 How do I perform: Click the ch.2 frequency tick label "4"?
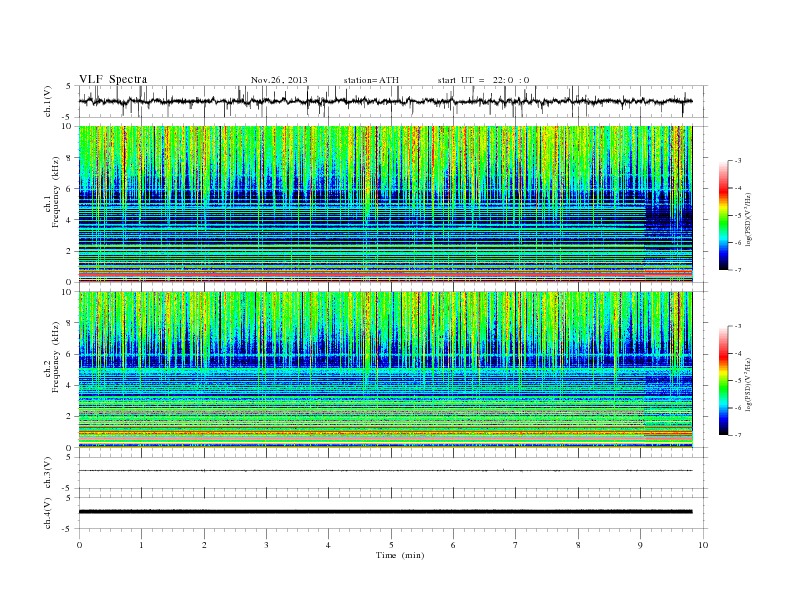[70, 386]
